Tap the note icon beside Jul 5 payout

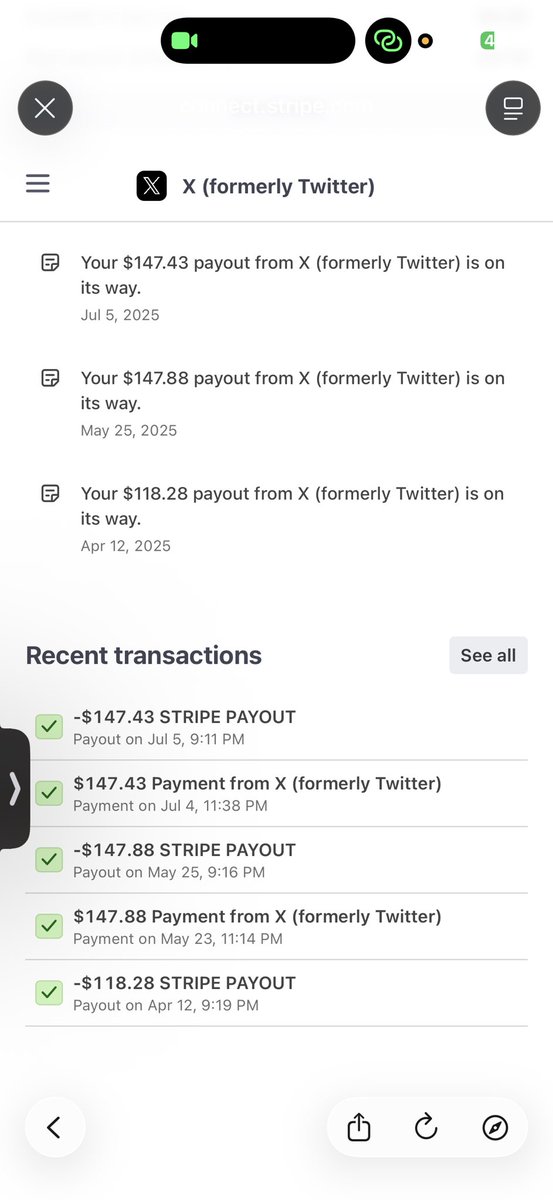point(50,263)
